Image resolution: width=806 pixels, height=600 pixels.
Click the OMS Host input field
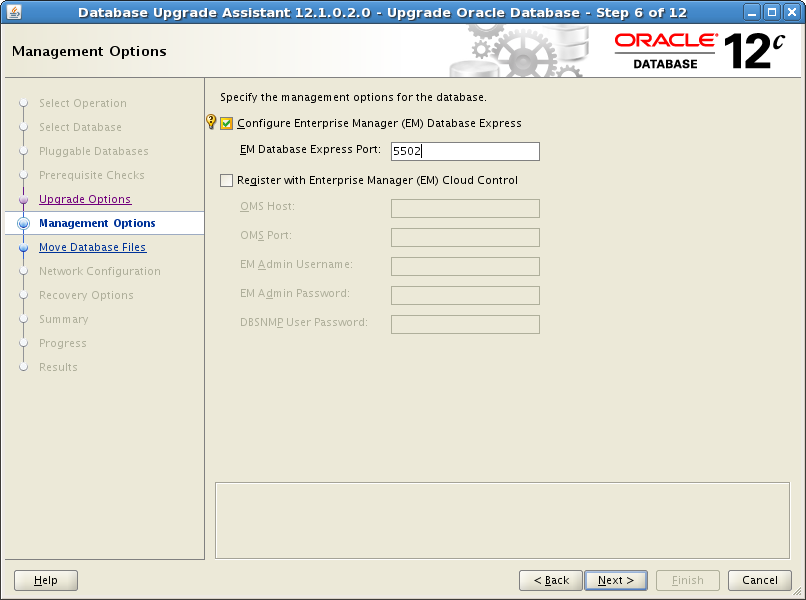pos(465,209)
